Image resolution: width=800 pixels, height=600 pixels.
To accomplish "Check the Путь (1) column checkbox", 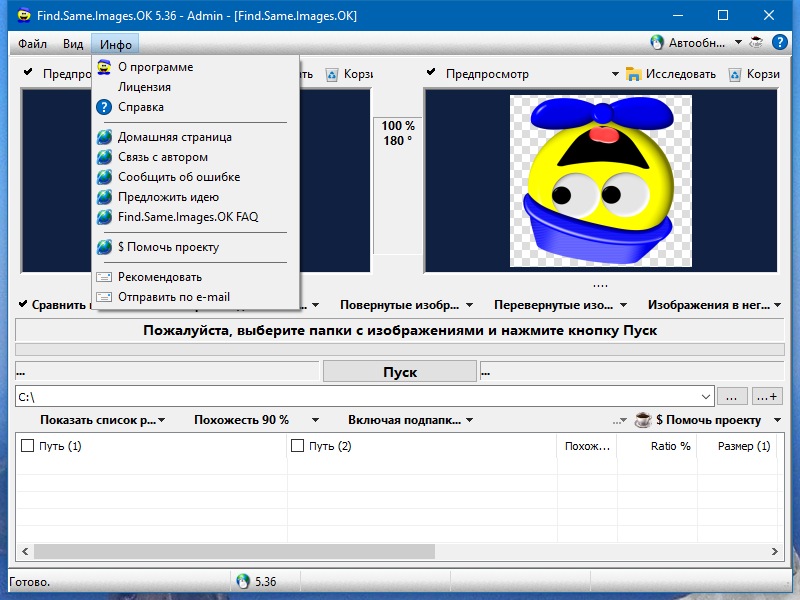I will 28,445.
